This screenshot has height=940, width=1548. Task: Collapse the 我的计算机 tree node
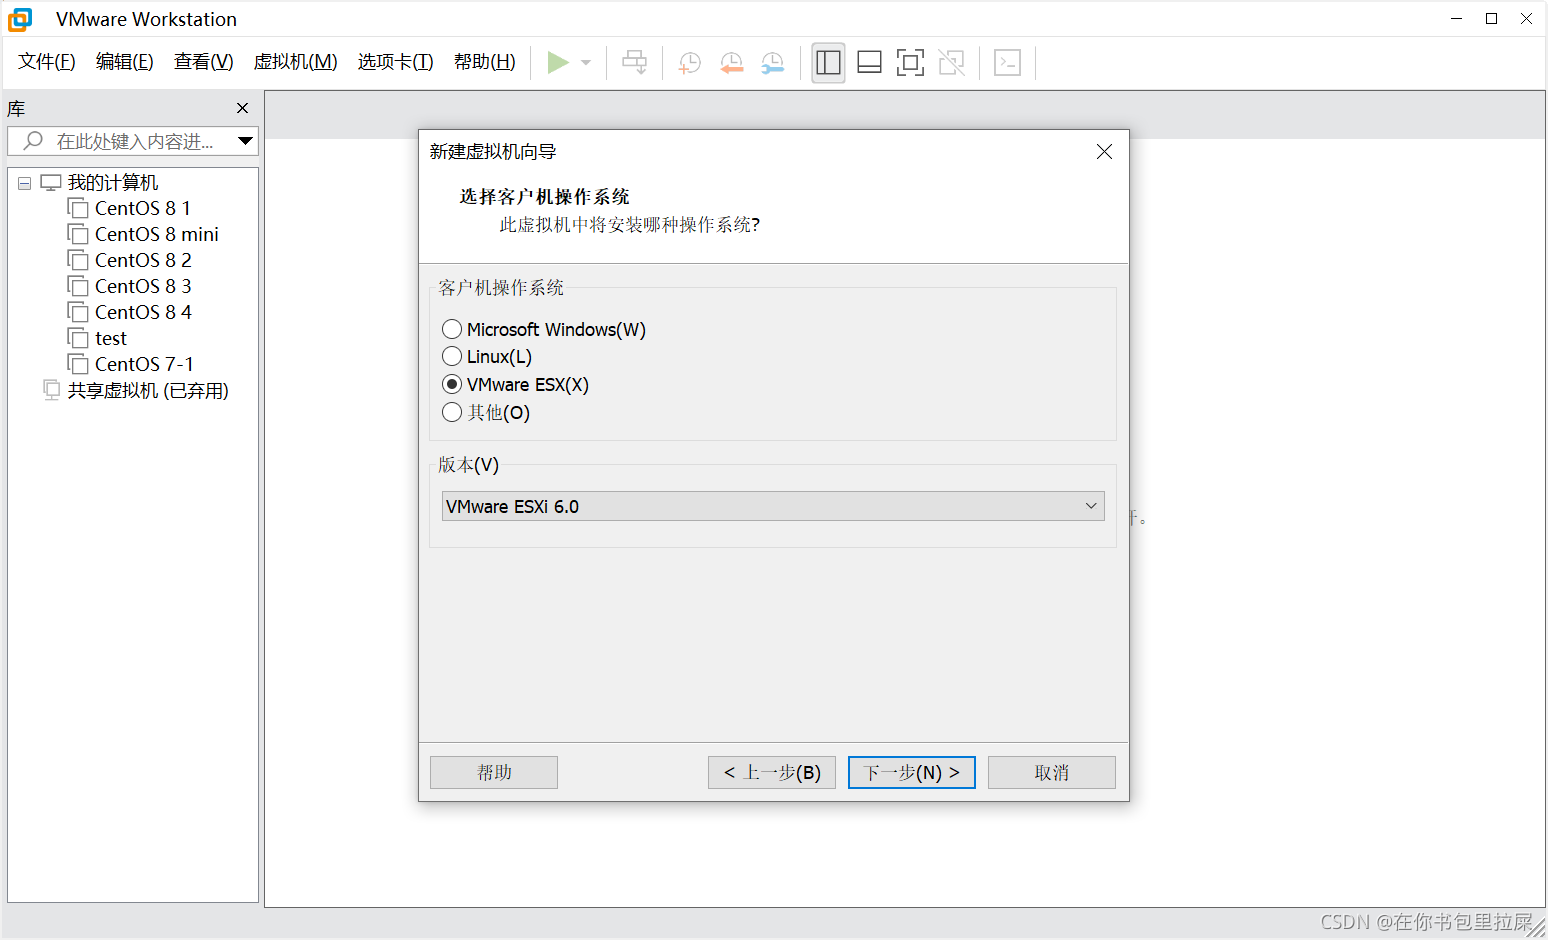(24, 183)
